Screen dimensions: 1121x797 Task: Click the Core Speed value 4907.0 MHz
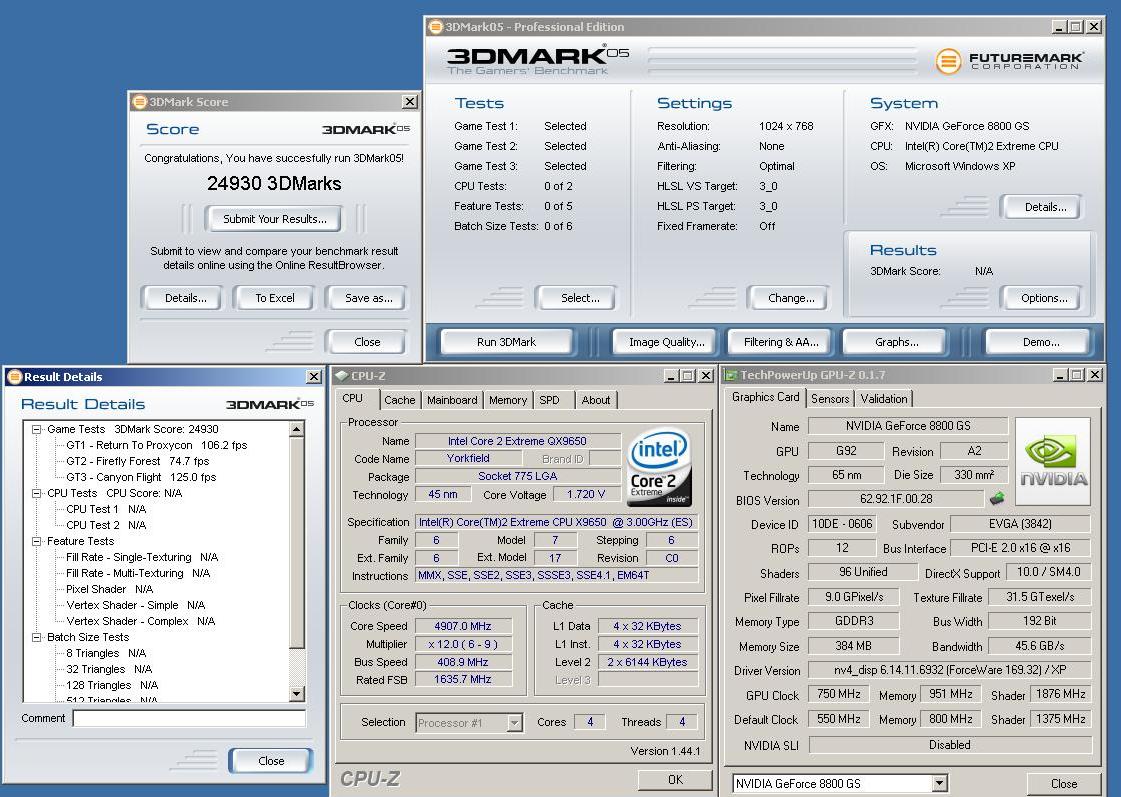point(463,626)
